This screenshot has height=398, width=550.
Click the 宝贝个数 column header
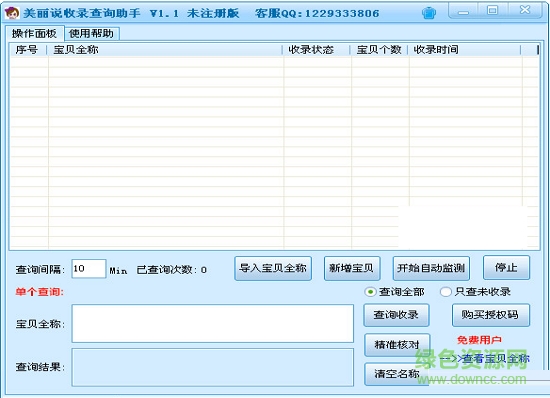(x=380, y=50)
